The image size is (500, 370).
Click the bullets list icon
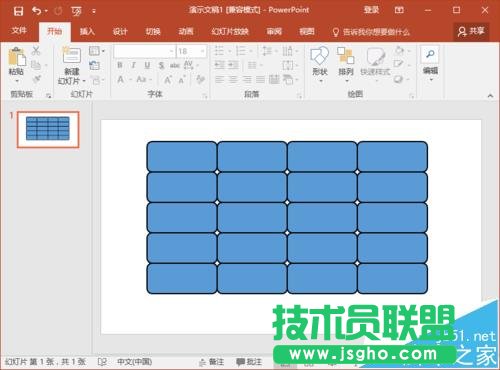[x=219, y=51]
